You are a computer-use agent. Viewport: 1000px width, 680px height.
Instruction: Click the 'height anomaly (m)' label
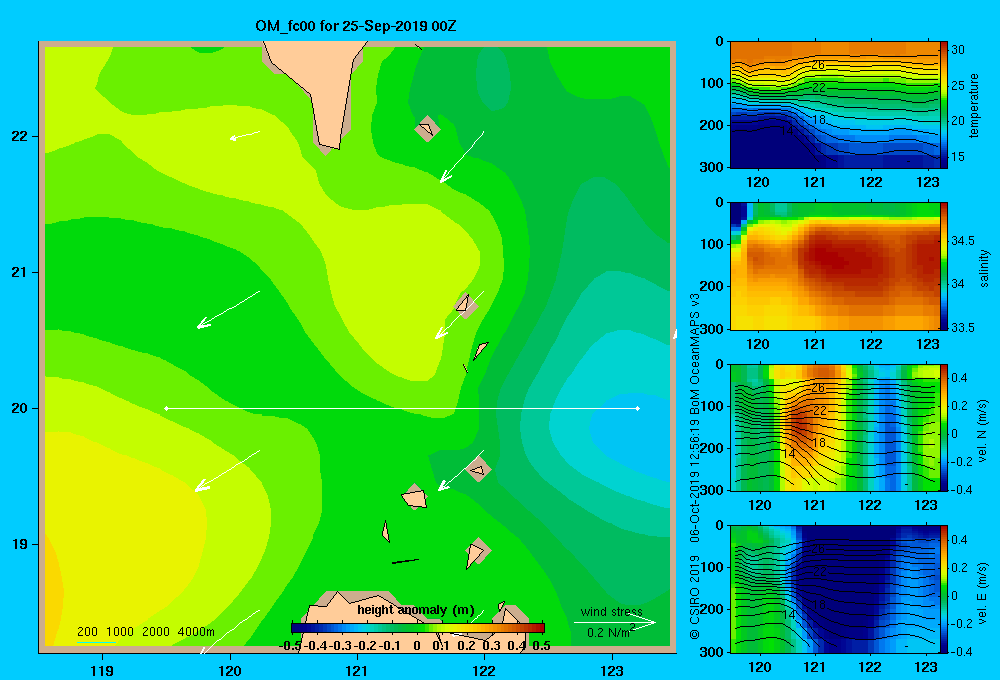416,610
